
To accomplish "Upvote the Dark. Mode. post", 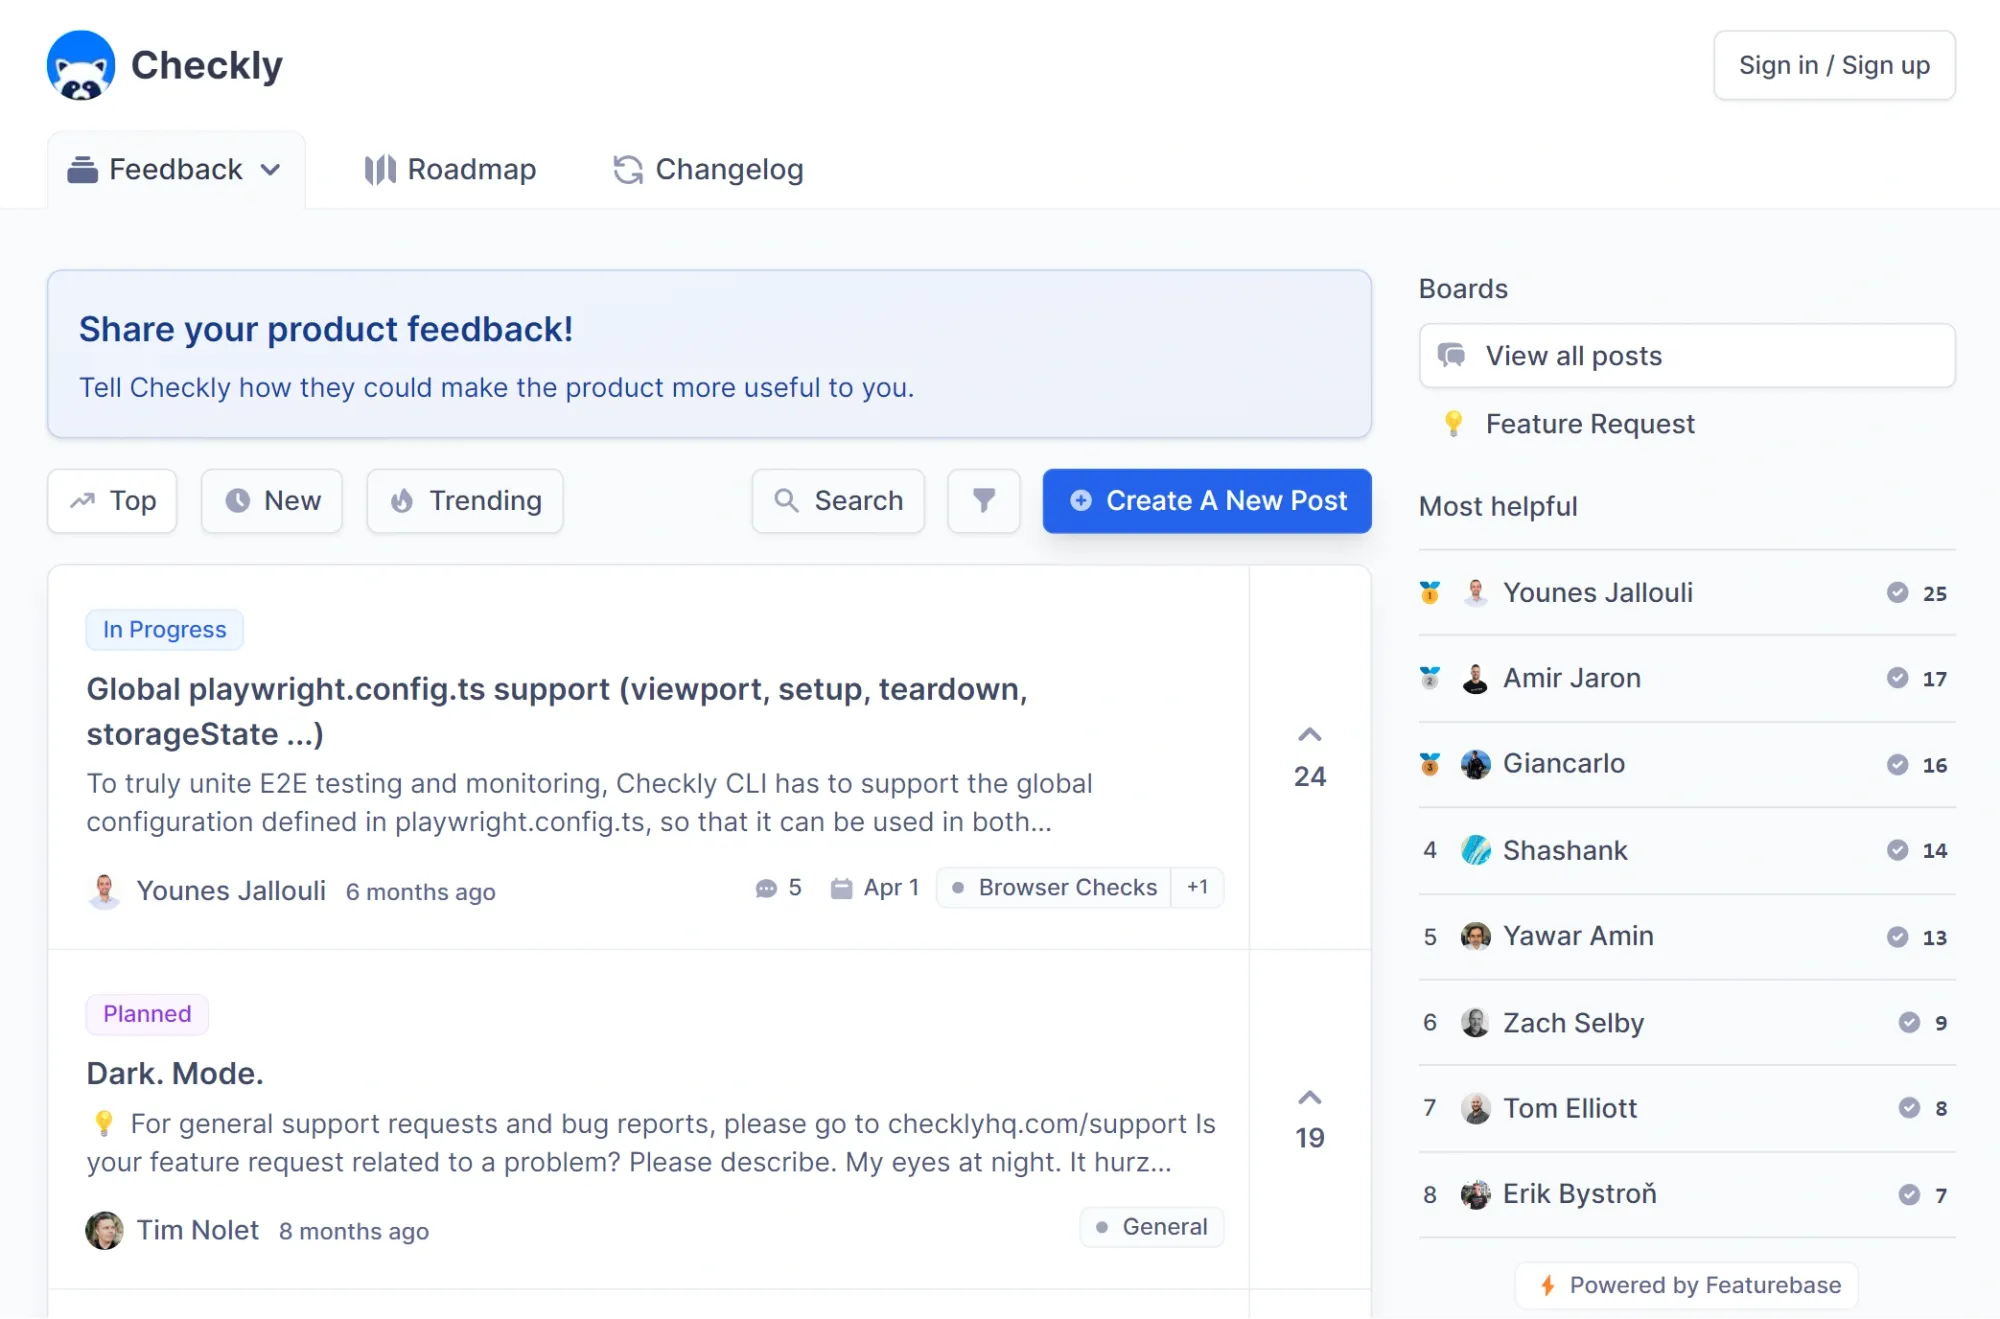I will tap(1310, 1120).
